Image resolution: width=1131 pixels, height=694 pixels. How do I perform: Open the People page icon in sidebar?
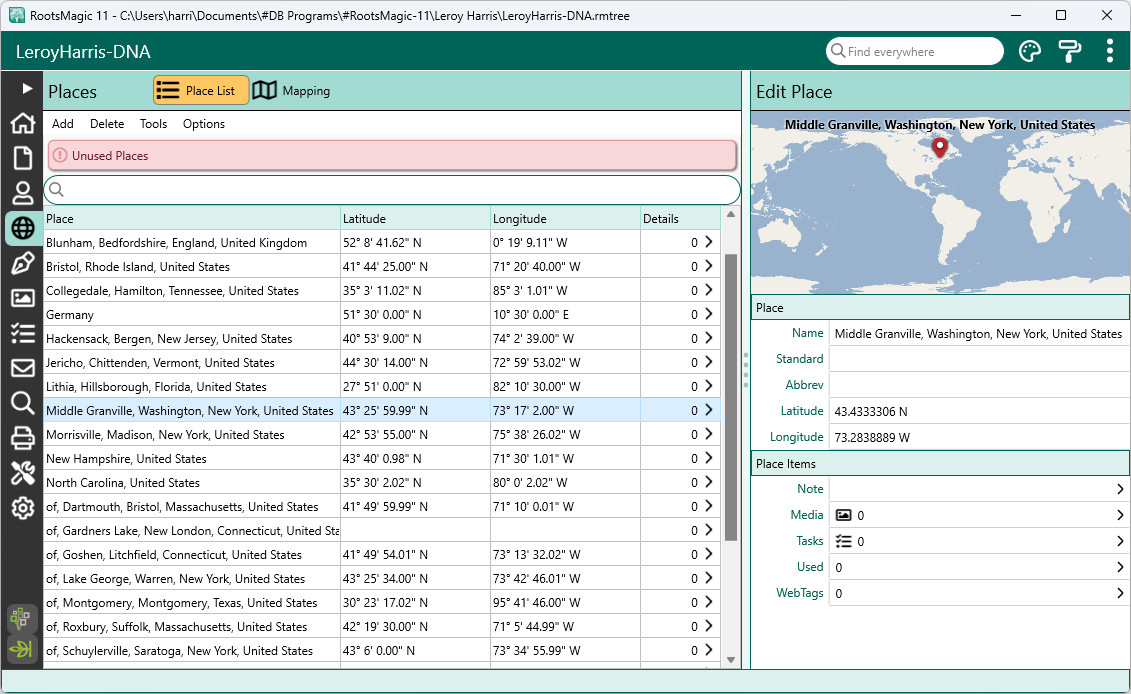[x=22, y=193]
